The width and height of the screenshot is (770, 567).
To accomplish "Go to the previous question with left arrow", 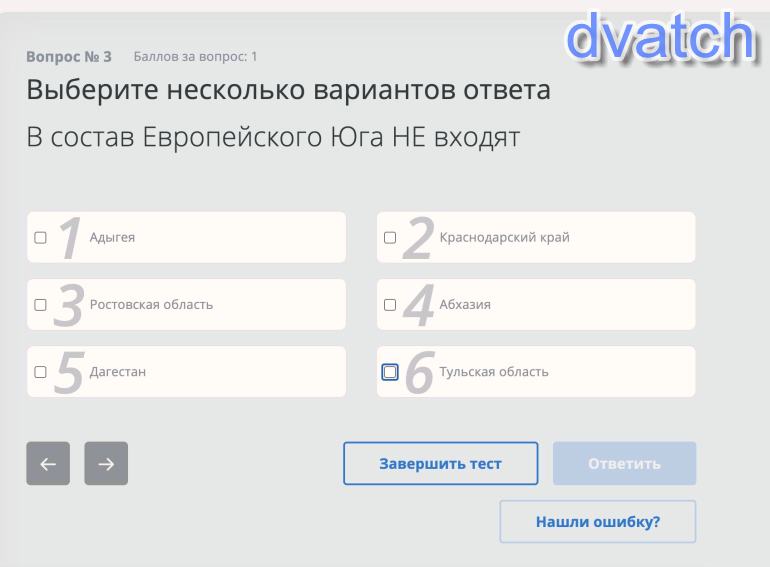I will tap(48, 463).
